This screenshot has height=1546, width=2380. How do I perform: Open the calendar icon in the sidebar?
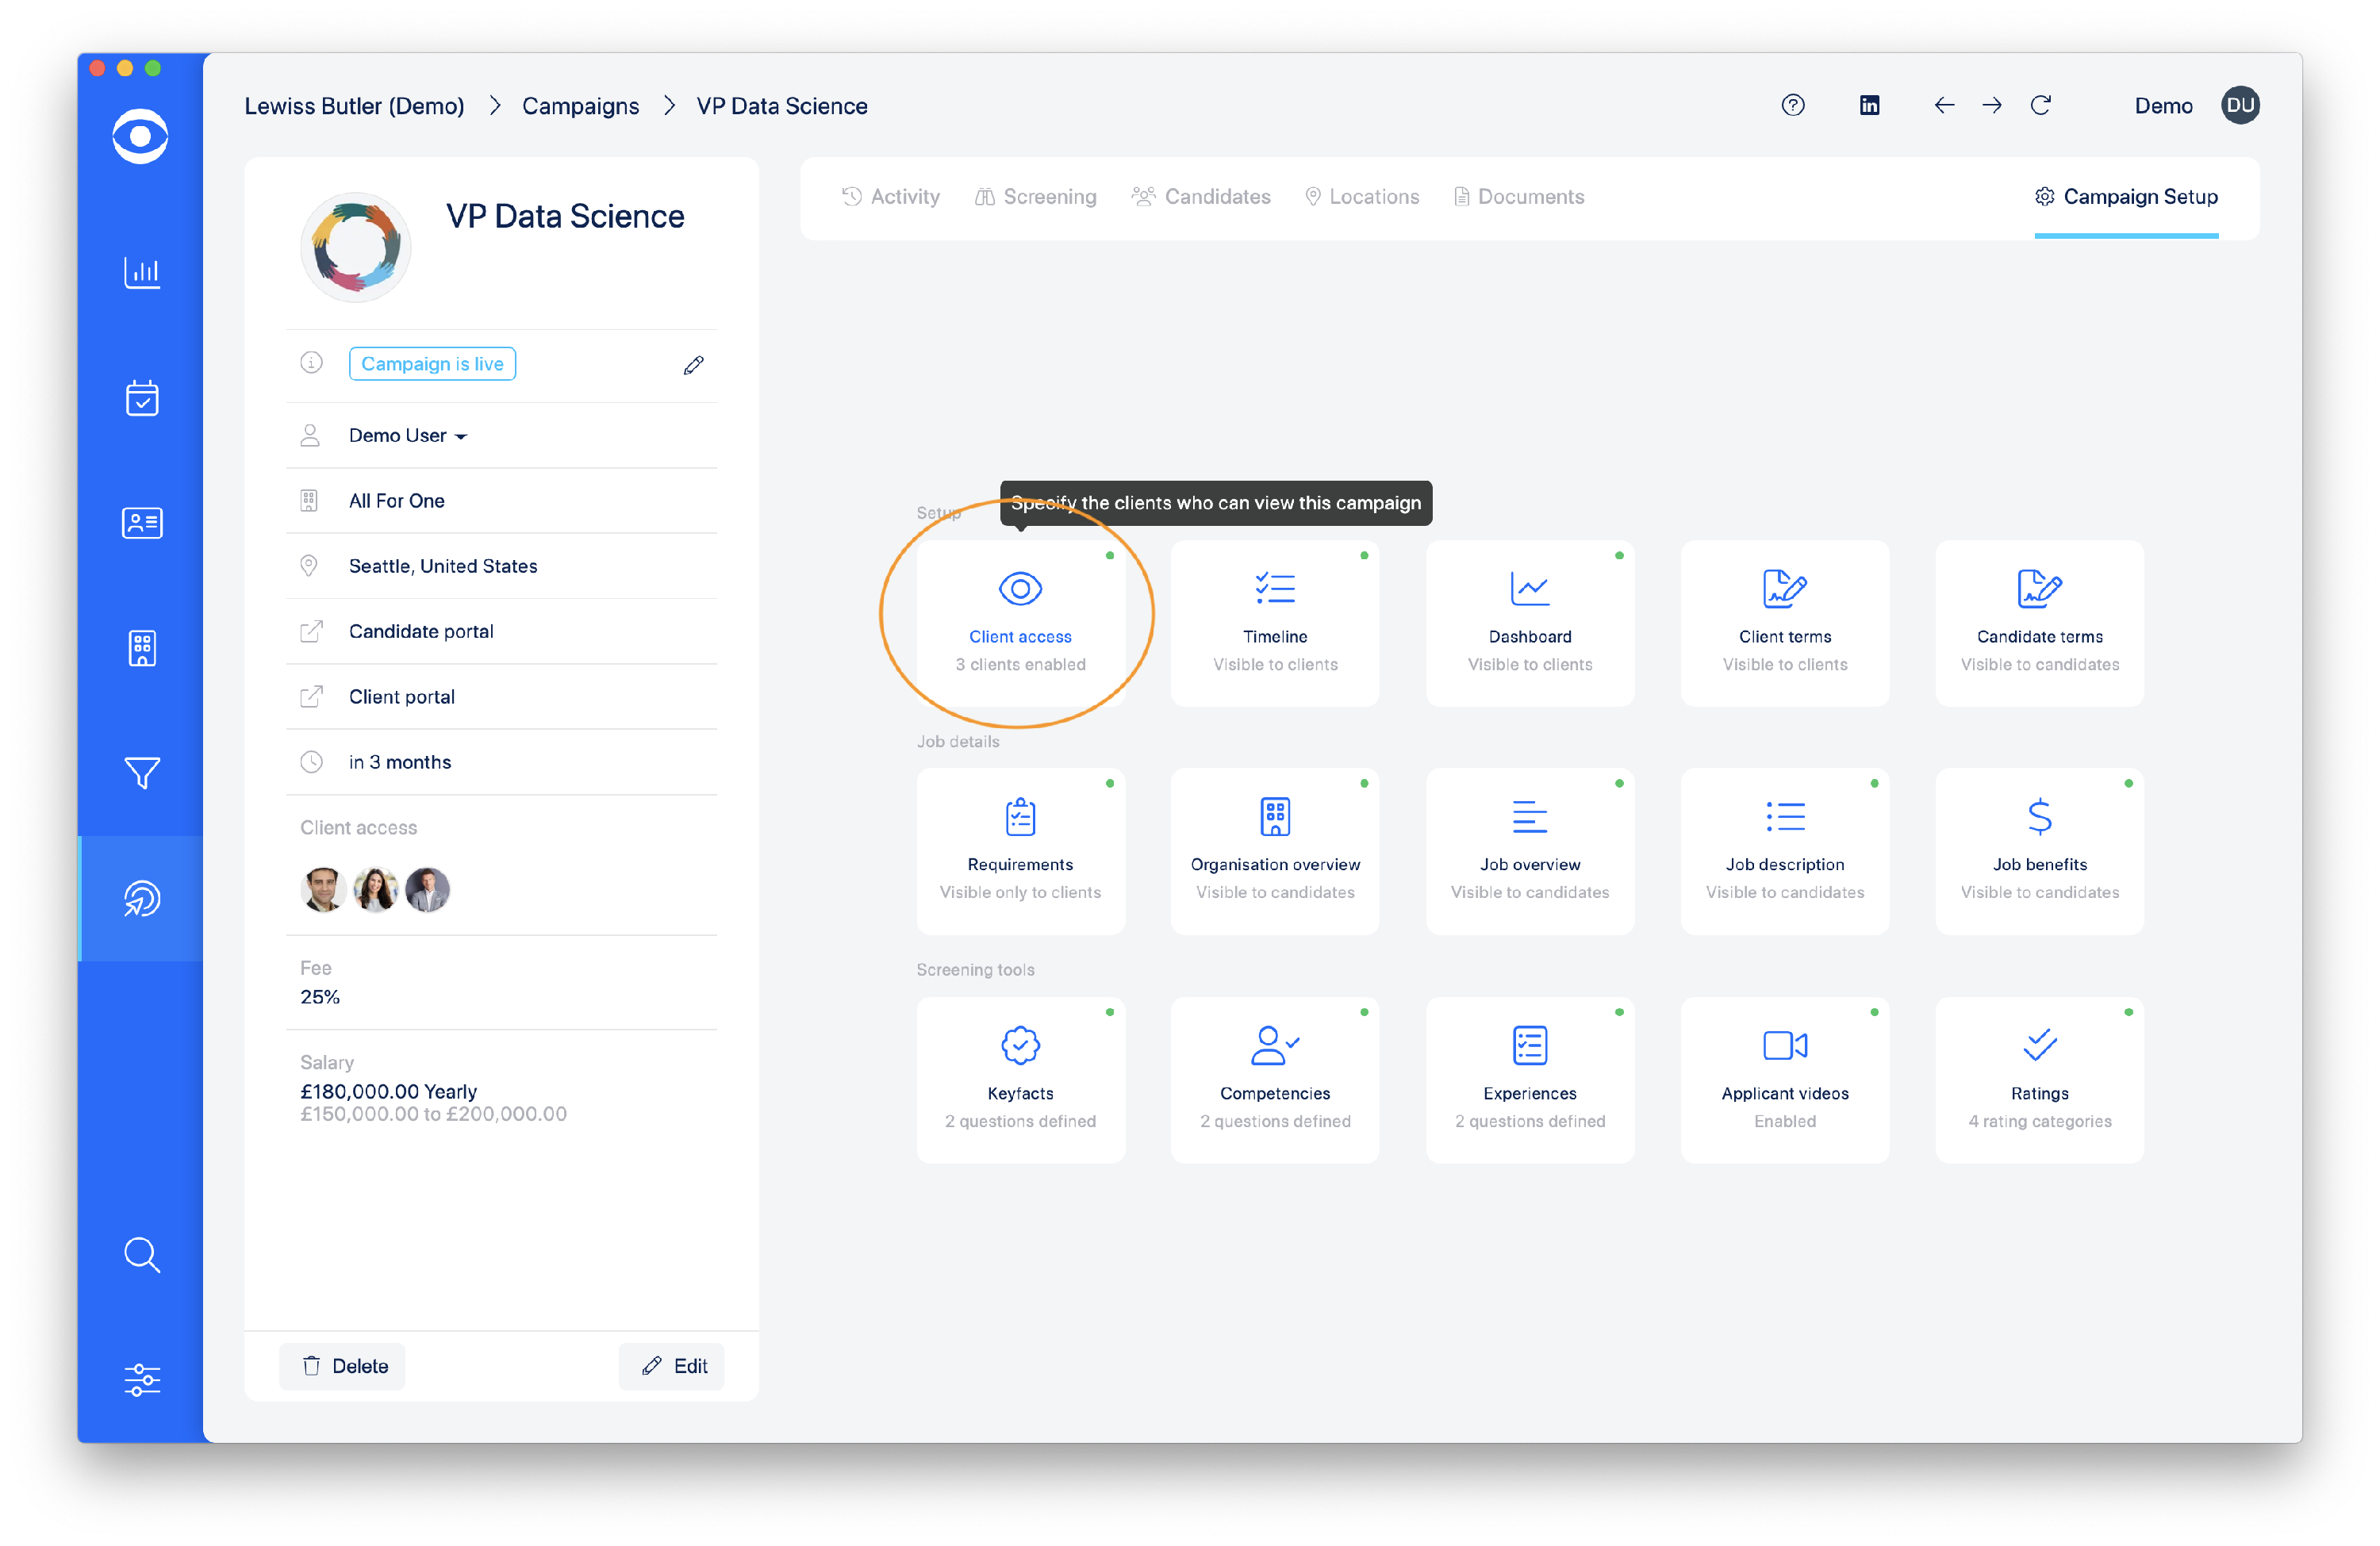[142, 398]
